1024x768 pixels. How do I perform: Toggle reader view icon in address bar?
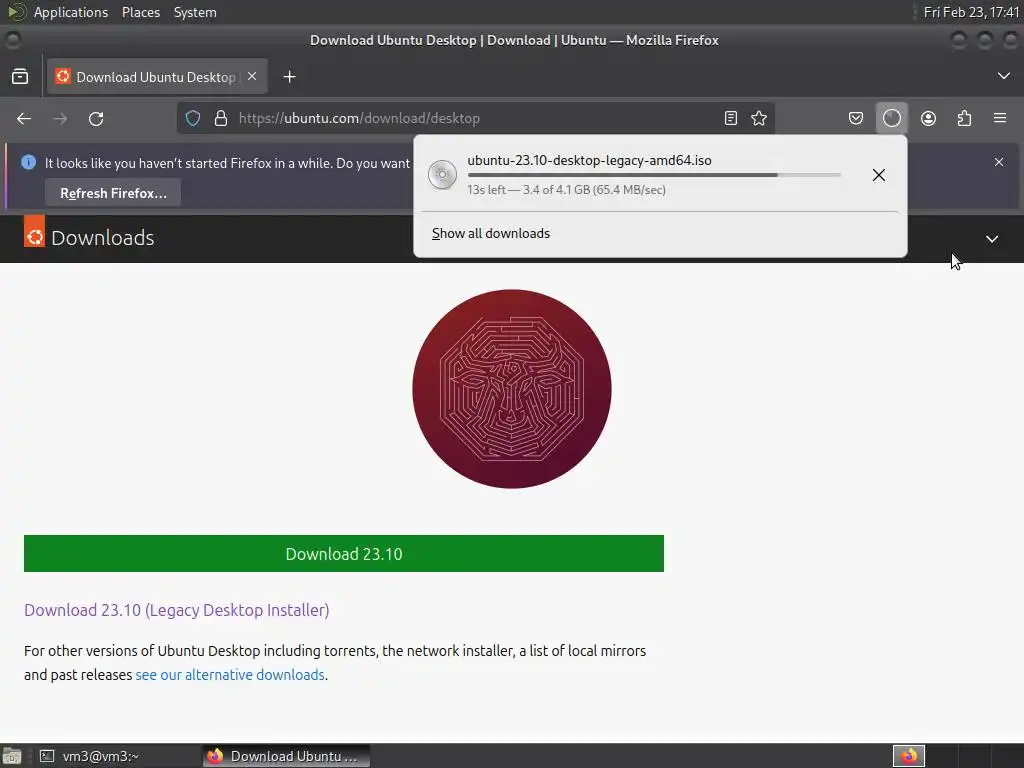[x=731, y=118]
